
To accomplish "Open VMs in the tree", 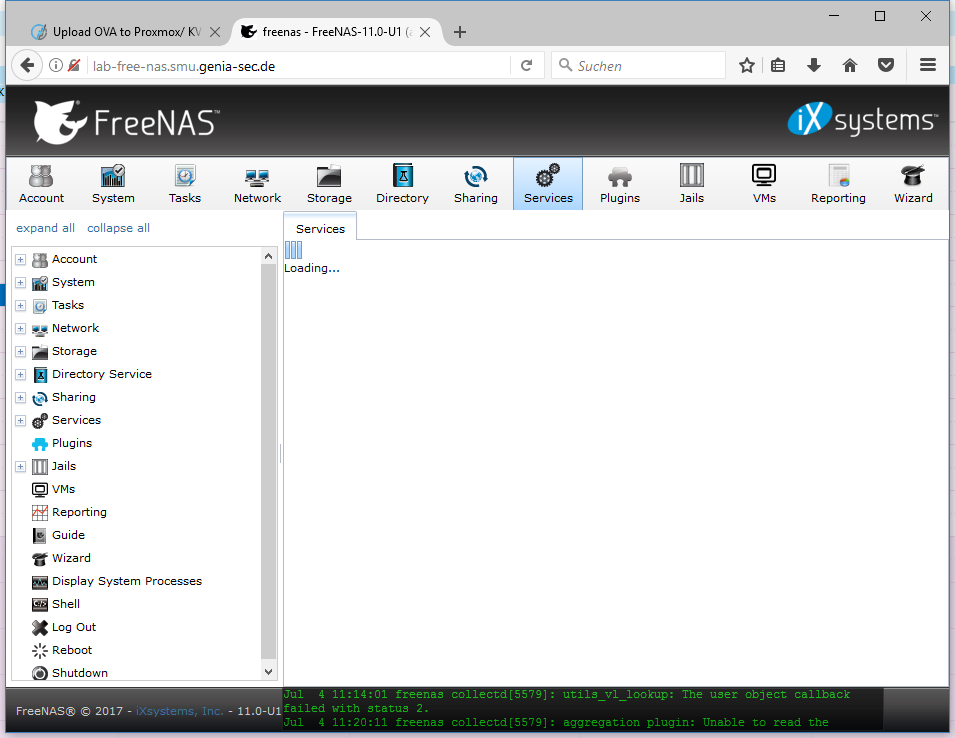I will pyautogui.click(x=63, y=489).
